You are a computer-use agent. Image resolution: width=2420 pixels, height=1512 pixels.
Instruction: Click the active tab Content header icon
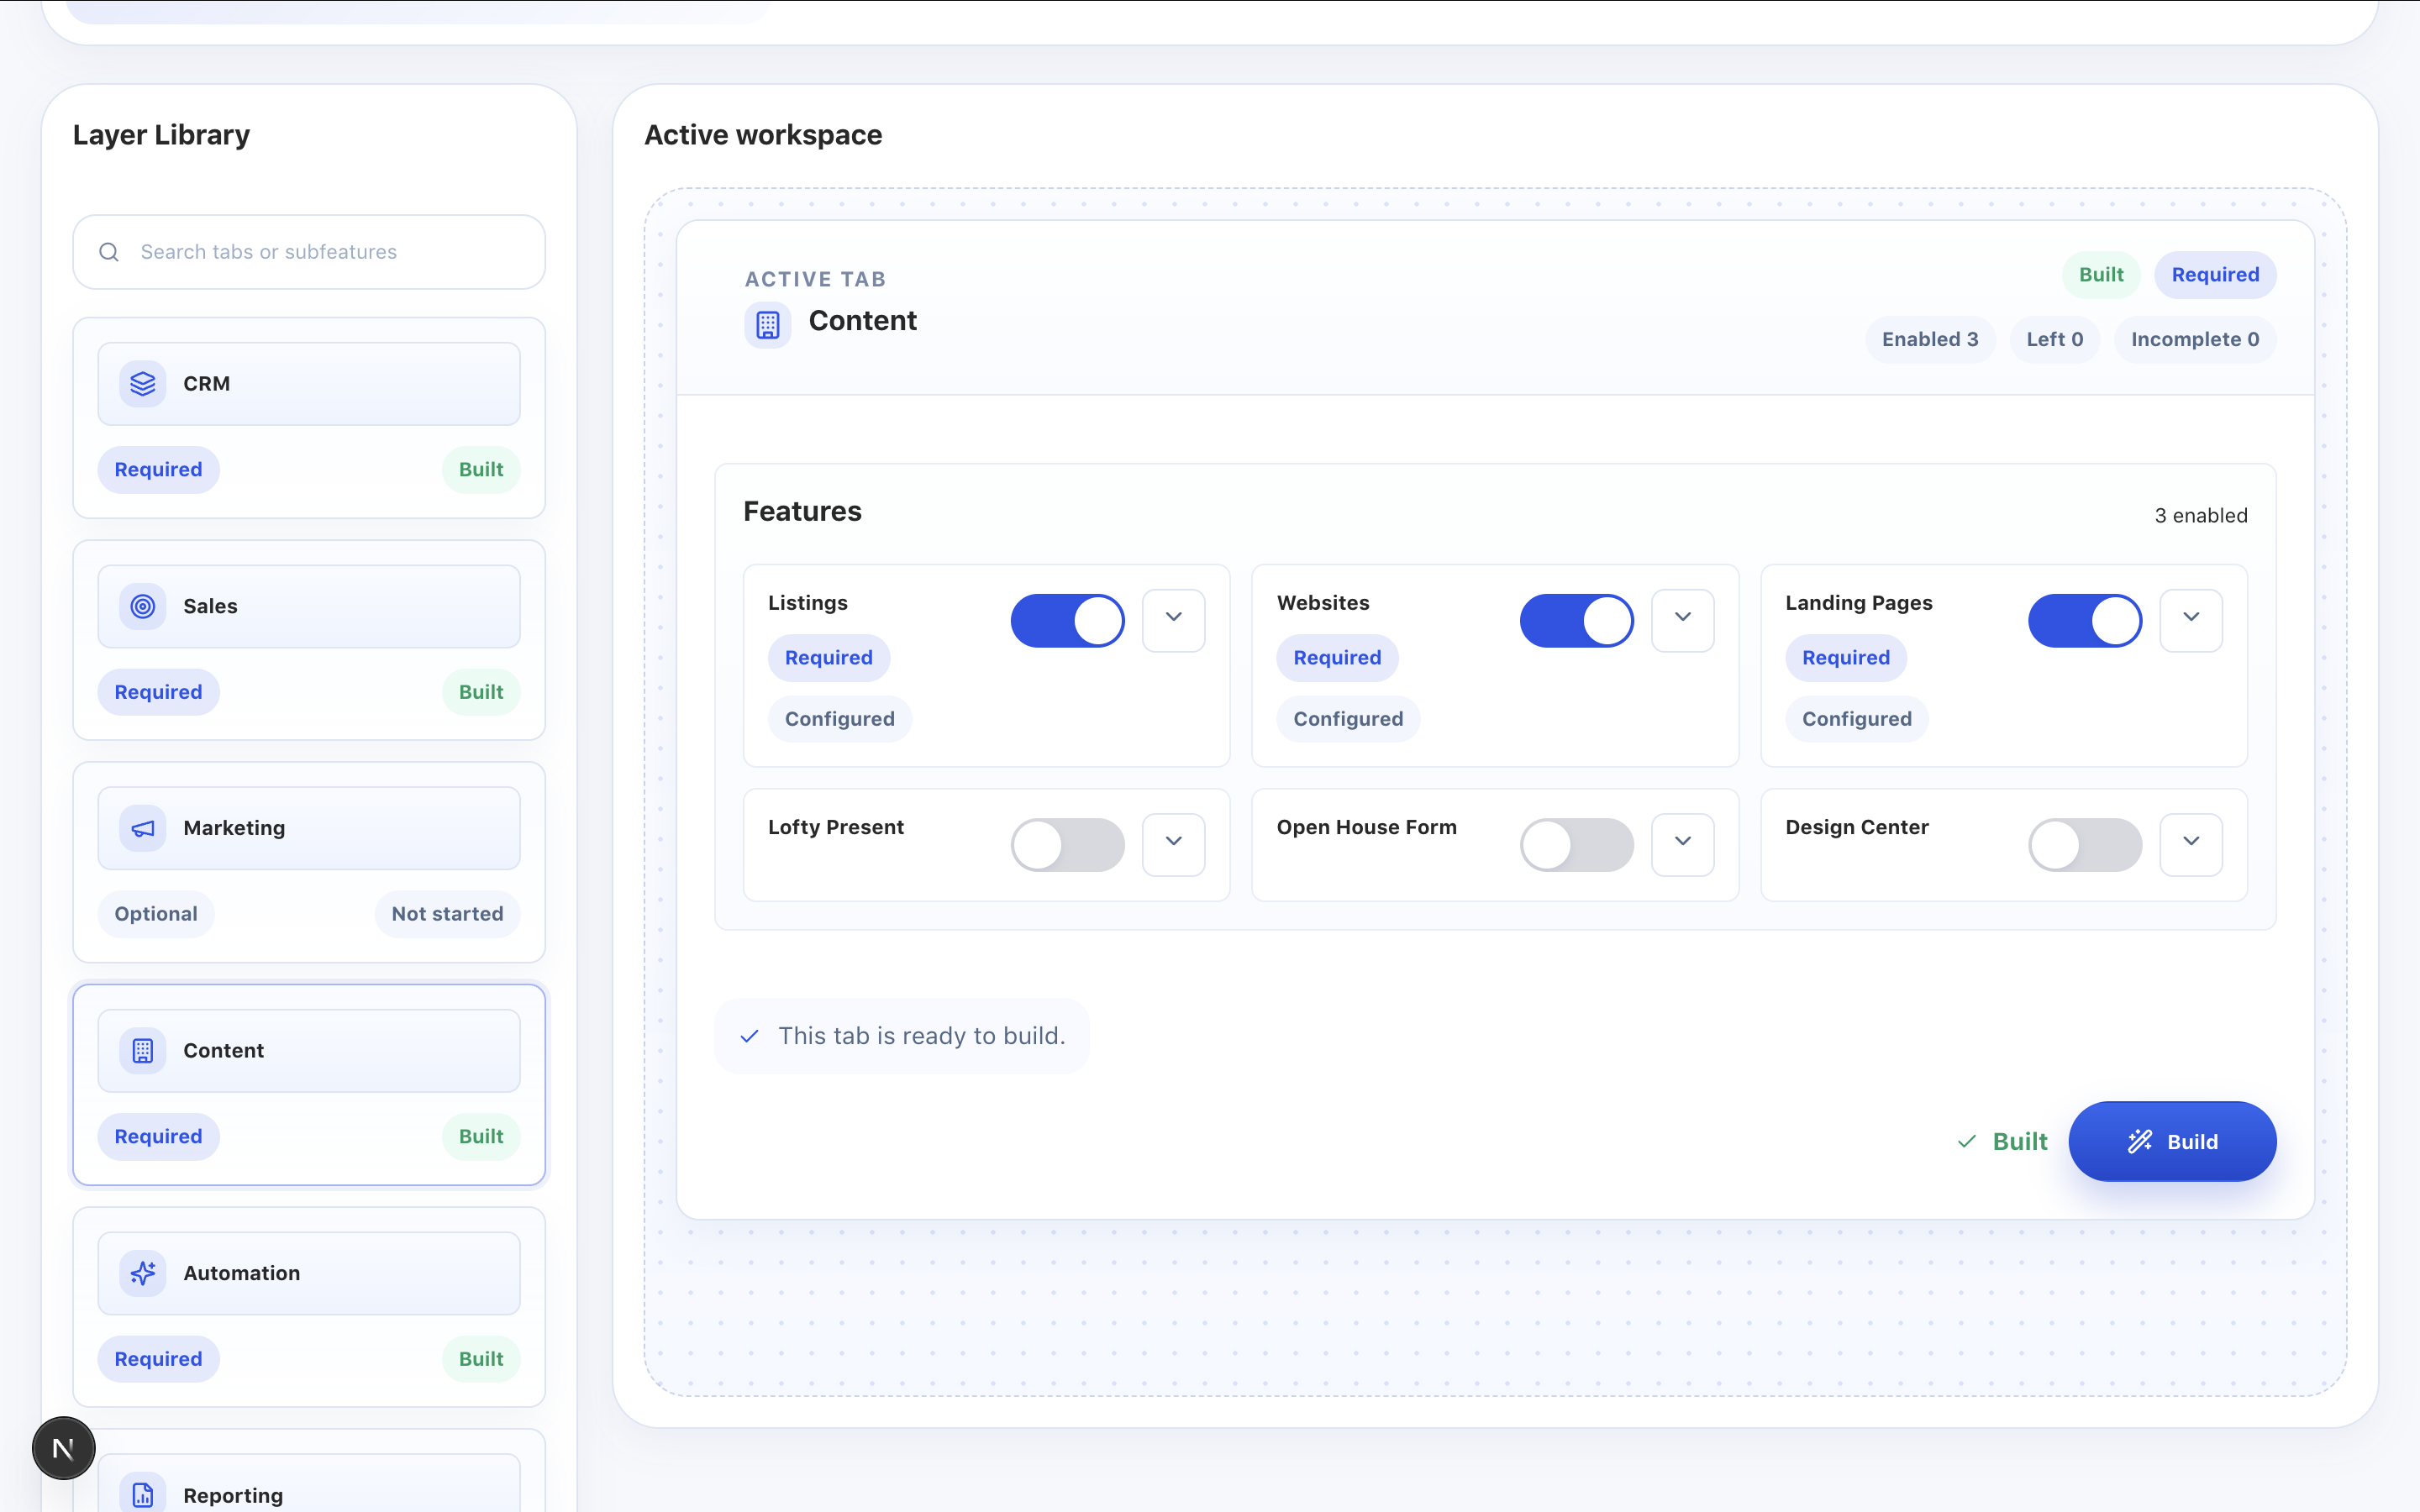point(767,324)
